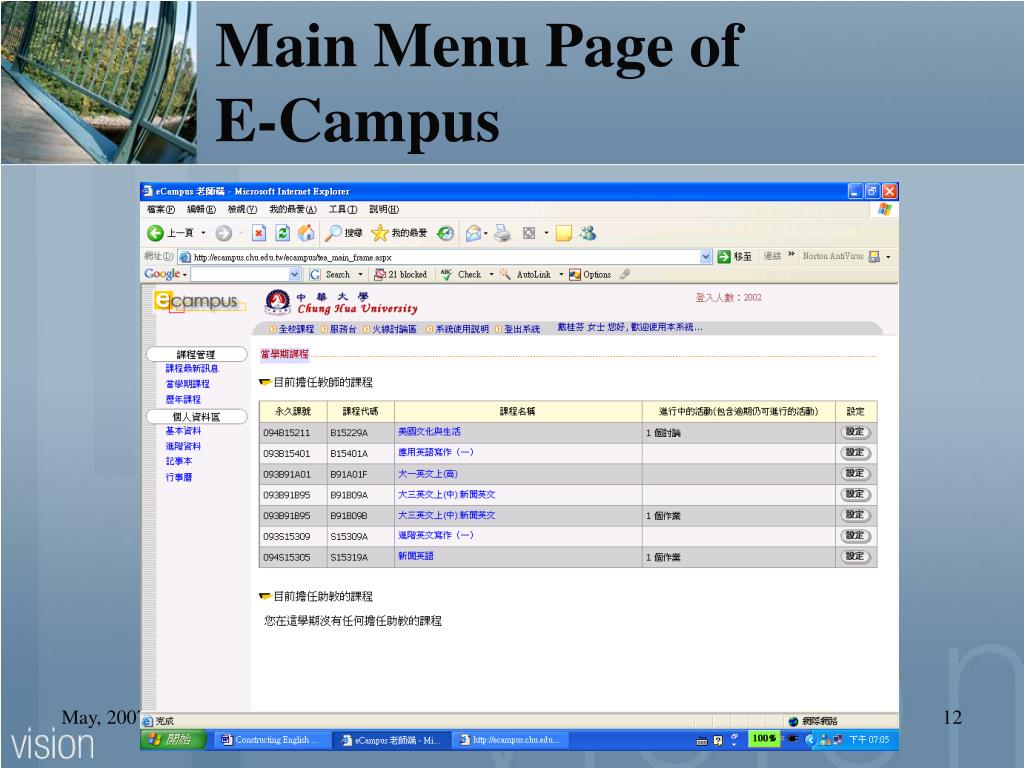
Task: Open 我的最愛 favorites star in toolbar
Action: [398, 233]
